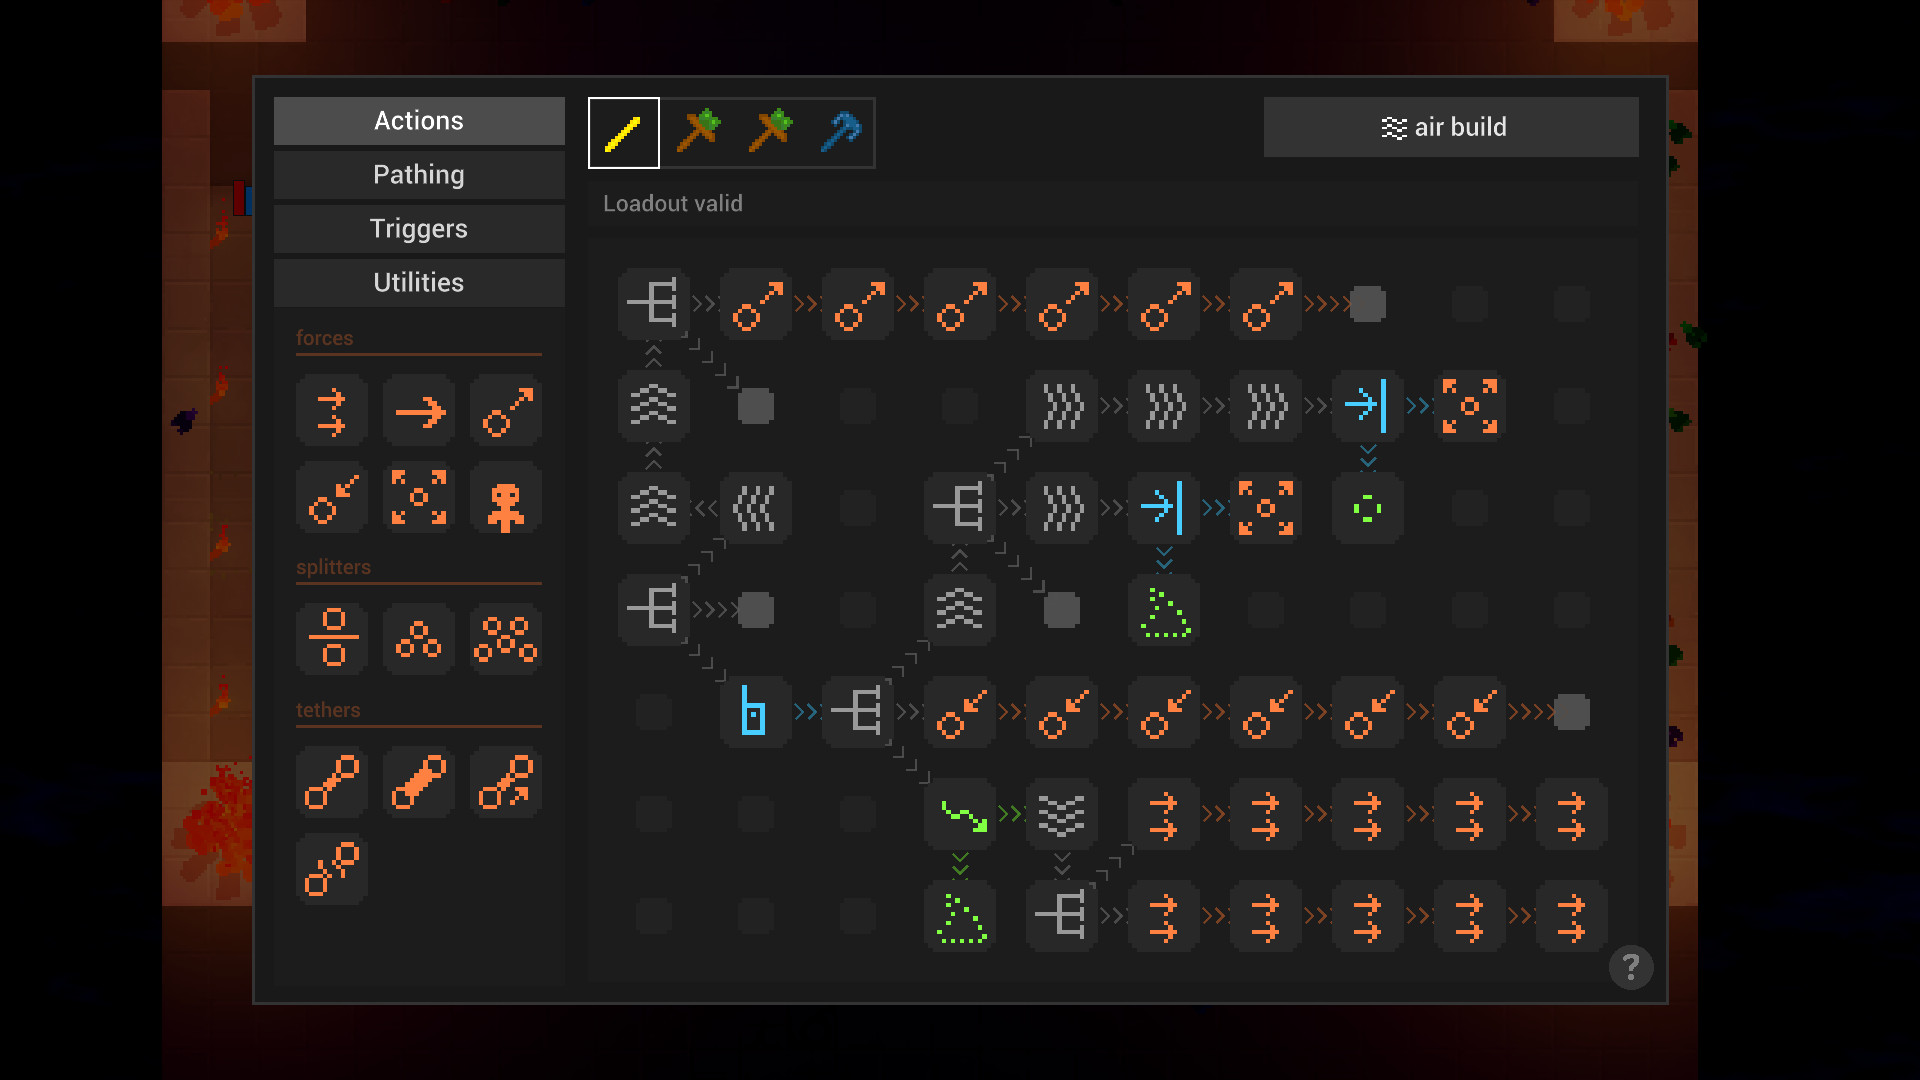Show the Utilities category
Screen dimensions: 1920x1080
pos(418,282)
